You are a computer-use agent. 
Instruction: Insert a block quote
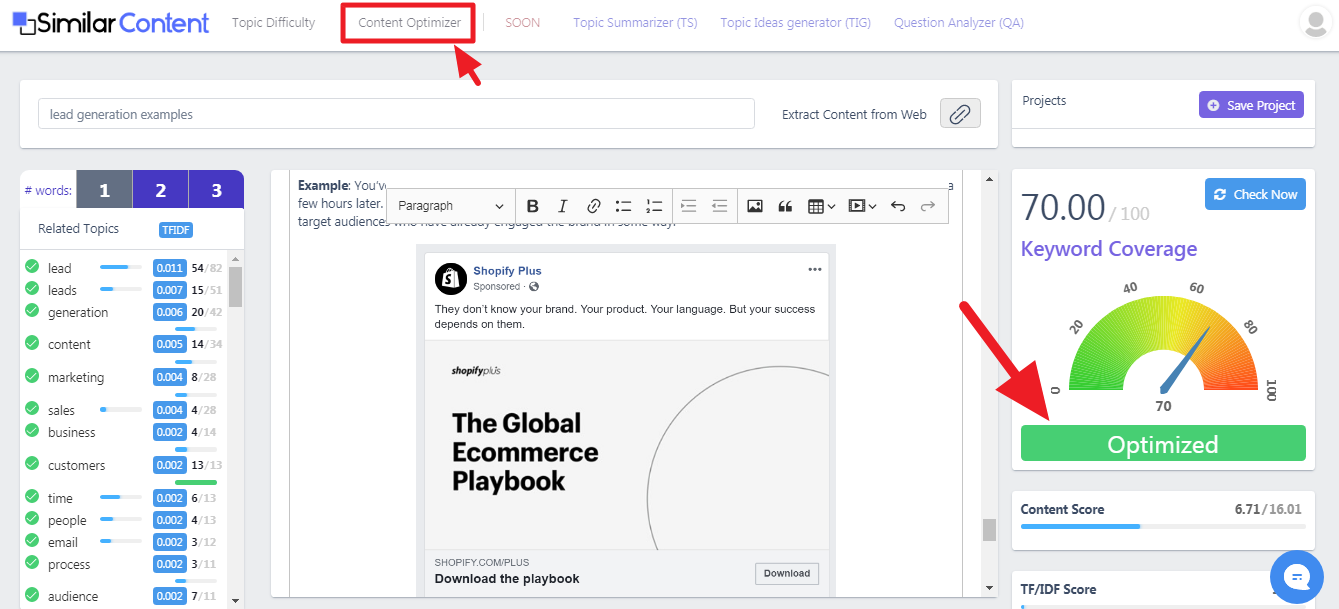(785, 206)
